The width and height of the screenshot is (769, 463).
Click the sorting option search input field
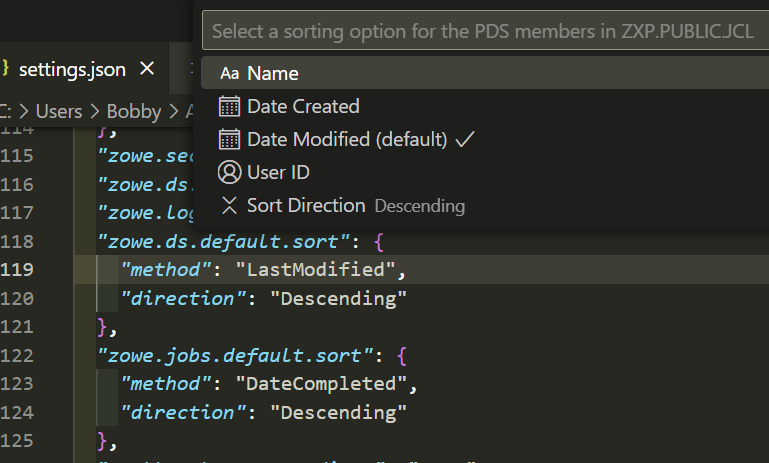pos(486,31)
